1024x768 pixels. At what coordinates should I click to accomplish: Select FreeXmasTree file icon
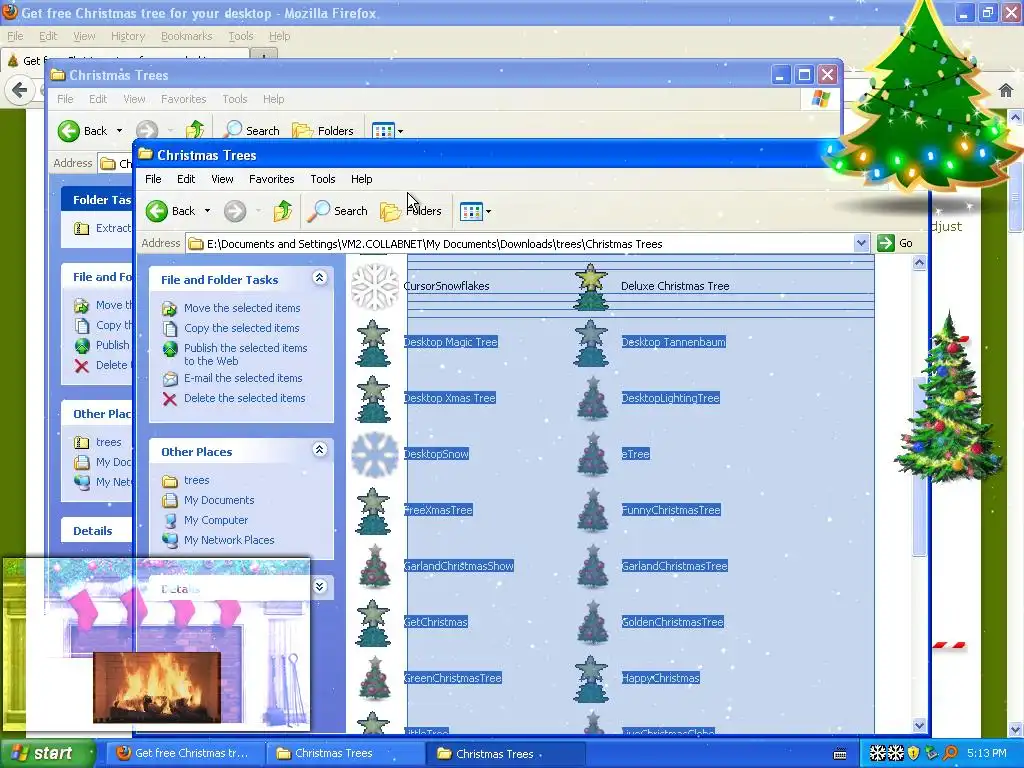(373, 511)
